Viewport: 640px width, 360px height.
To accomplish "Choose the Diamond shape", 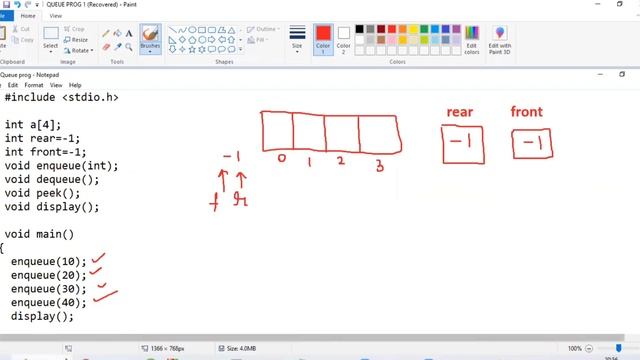I will [182, 40].
